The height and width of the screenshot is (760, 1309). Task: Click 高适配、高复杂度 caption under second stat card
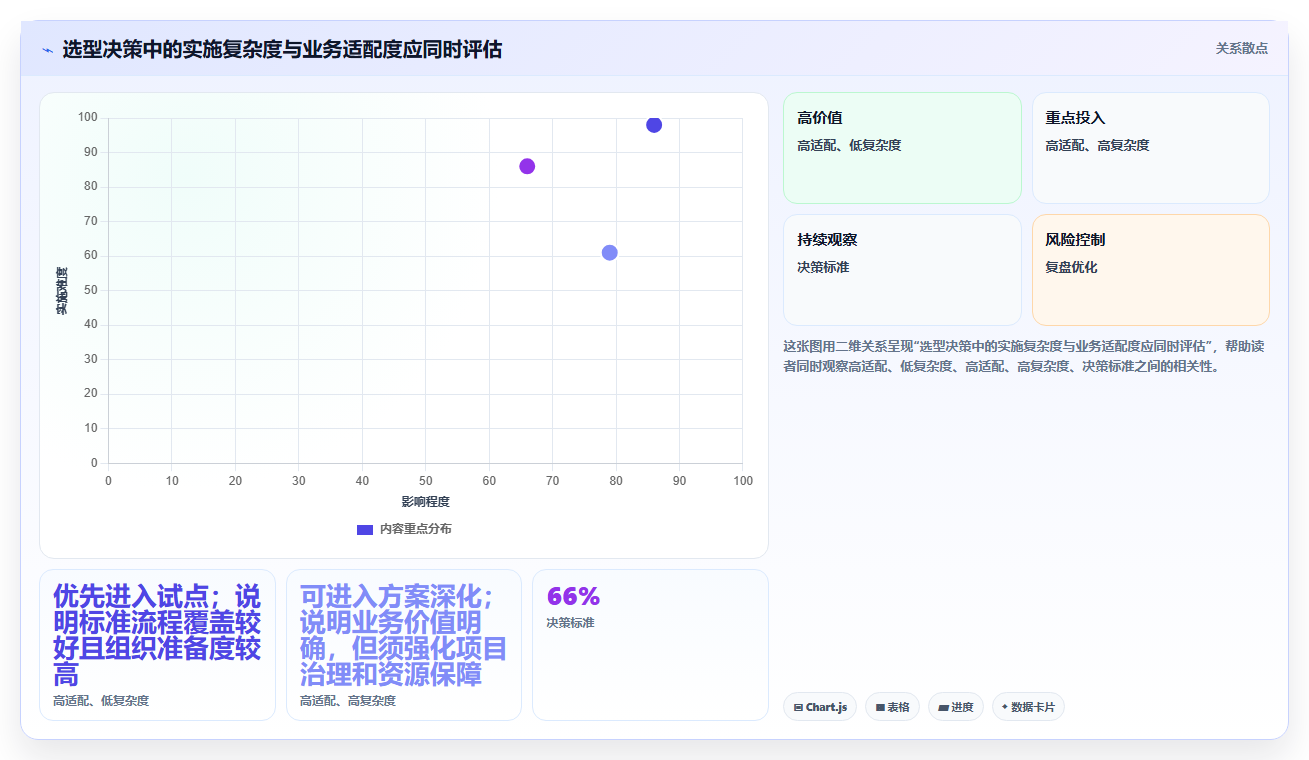[348, 701]
